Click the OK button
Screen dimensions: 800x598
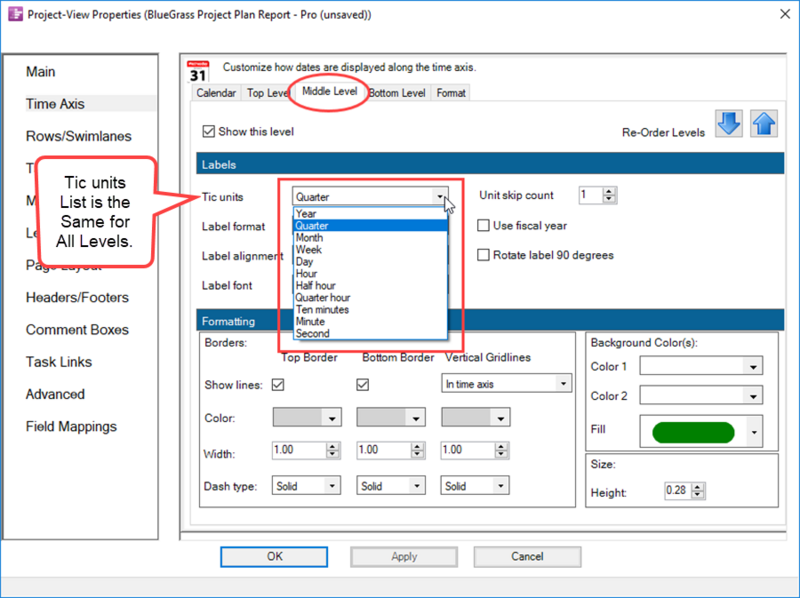(274, 557)
